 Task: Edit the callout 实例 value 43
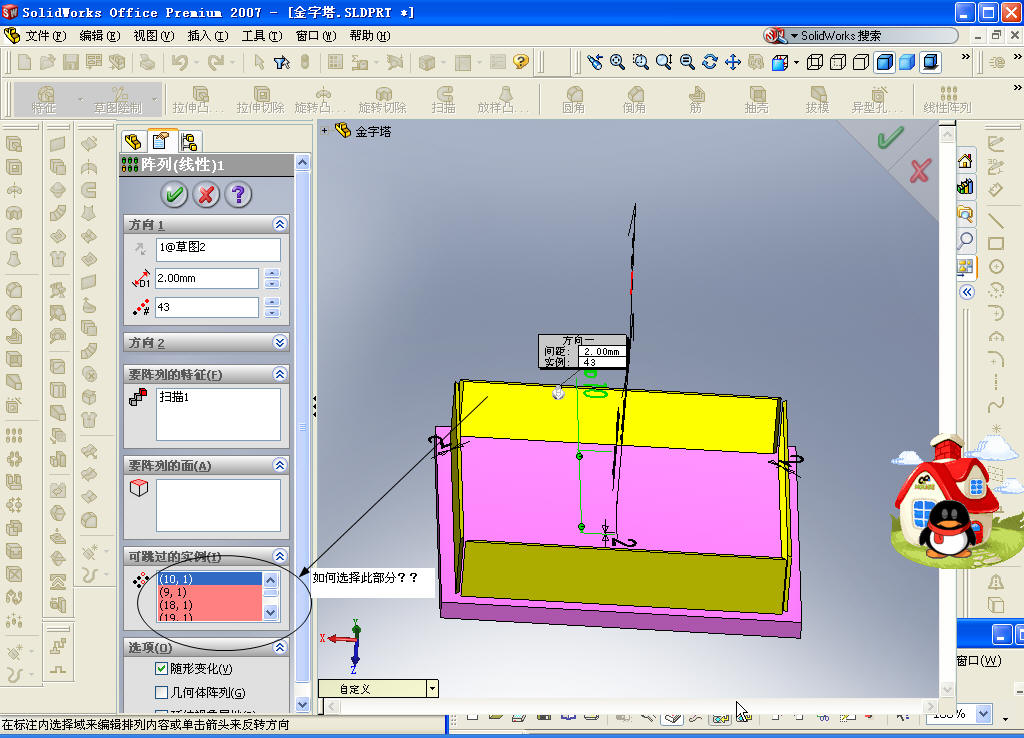601,362
